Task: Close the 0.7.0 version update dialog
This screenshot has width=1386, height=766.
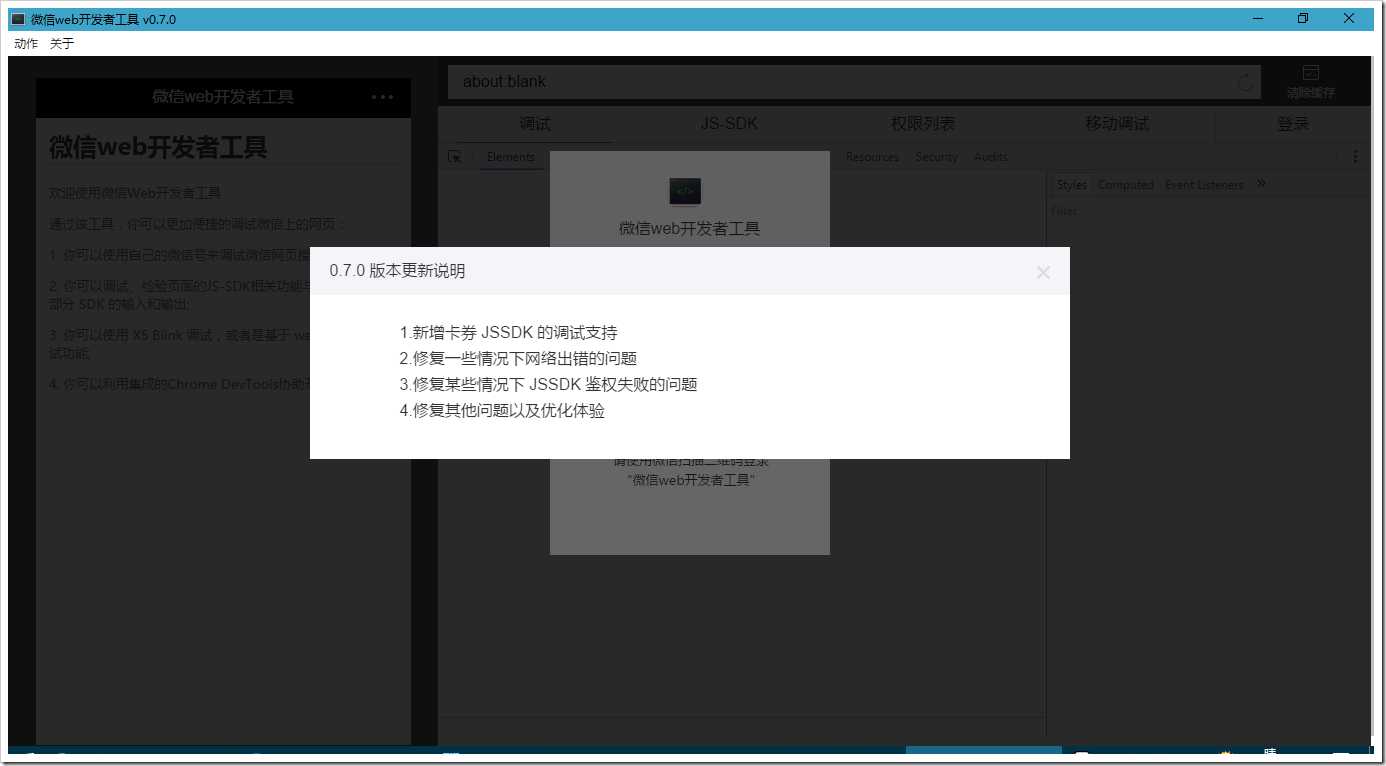Action: (x=1043, y=272)
